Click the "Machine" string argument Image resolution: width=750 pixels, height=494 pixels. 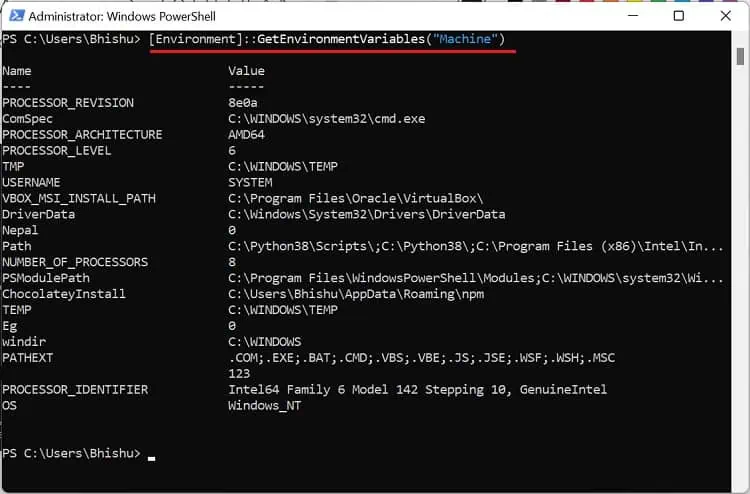[465, 39]
